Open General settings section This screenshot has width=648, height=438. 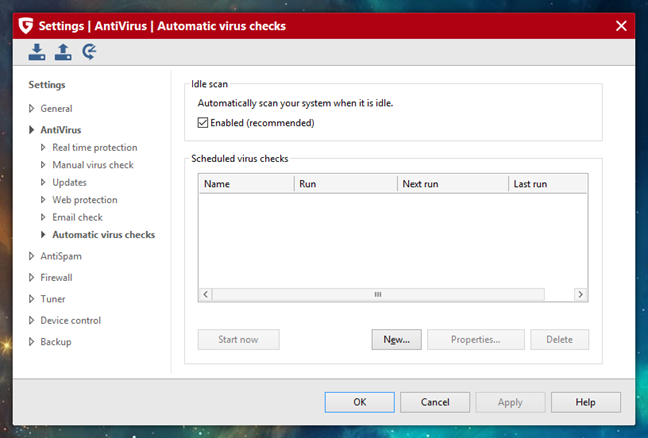pos(56,109)
